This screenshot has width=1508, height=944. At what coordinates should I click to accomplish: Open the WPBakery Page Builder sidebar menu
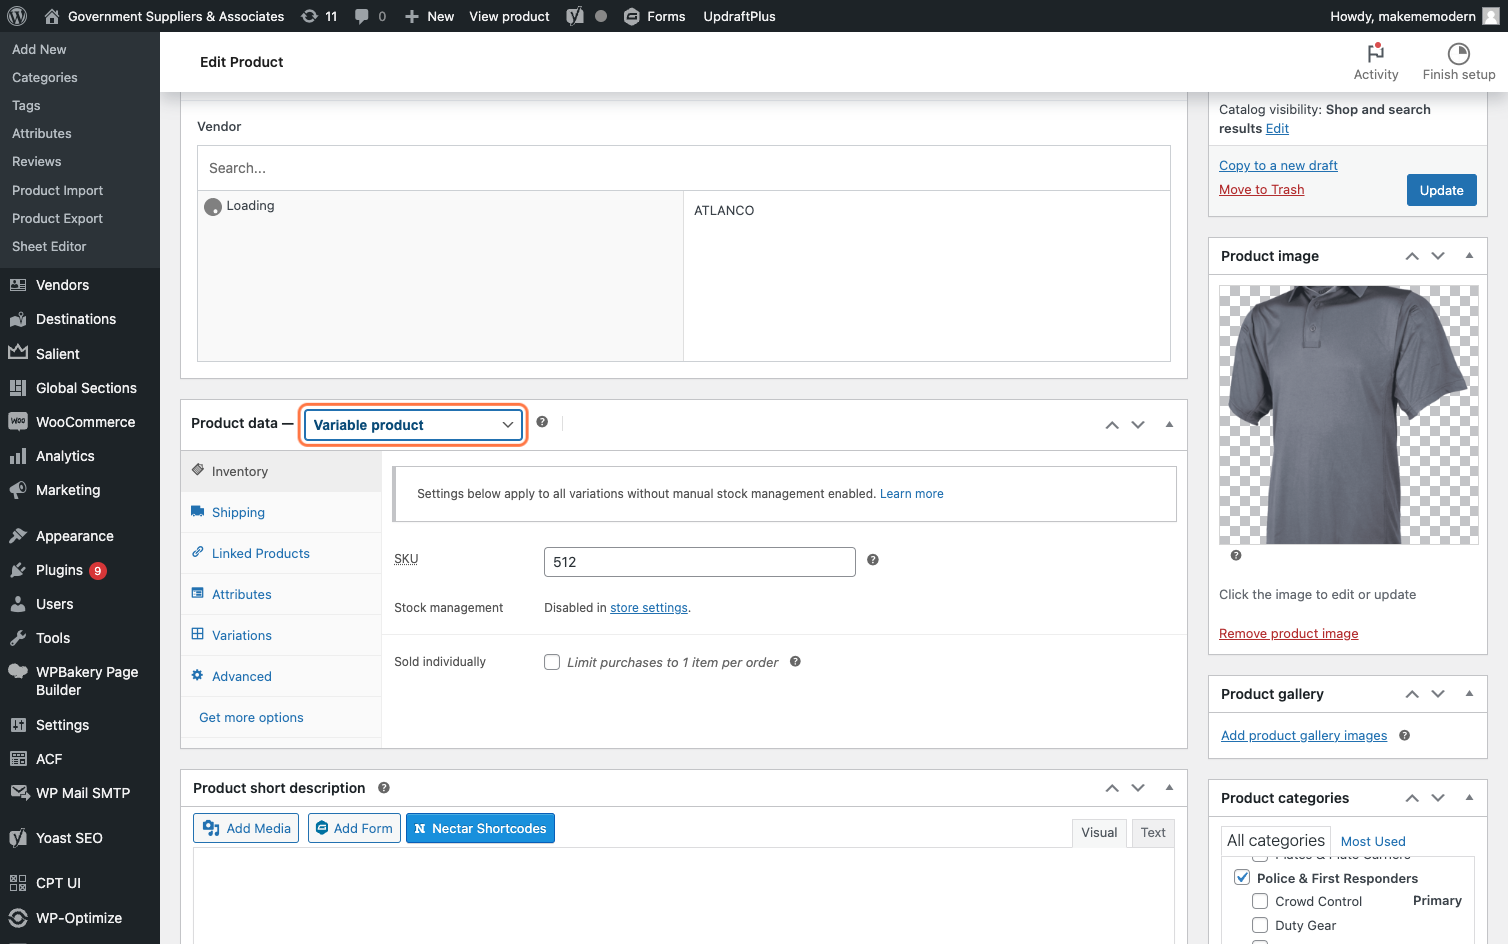coord(80,681)
